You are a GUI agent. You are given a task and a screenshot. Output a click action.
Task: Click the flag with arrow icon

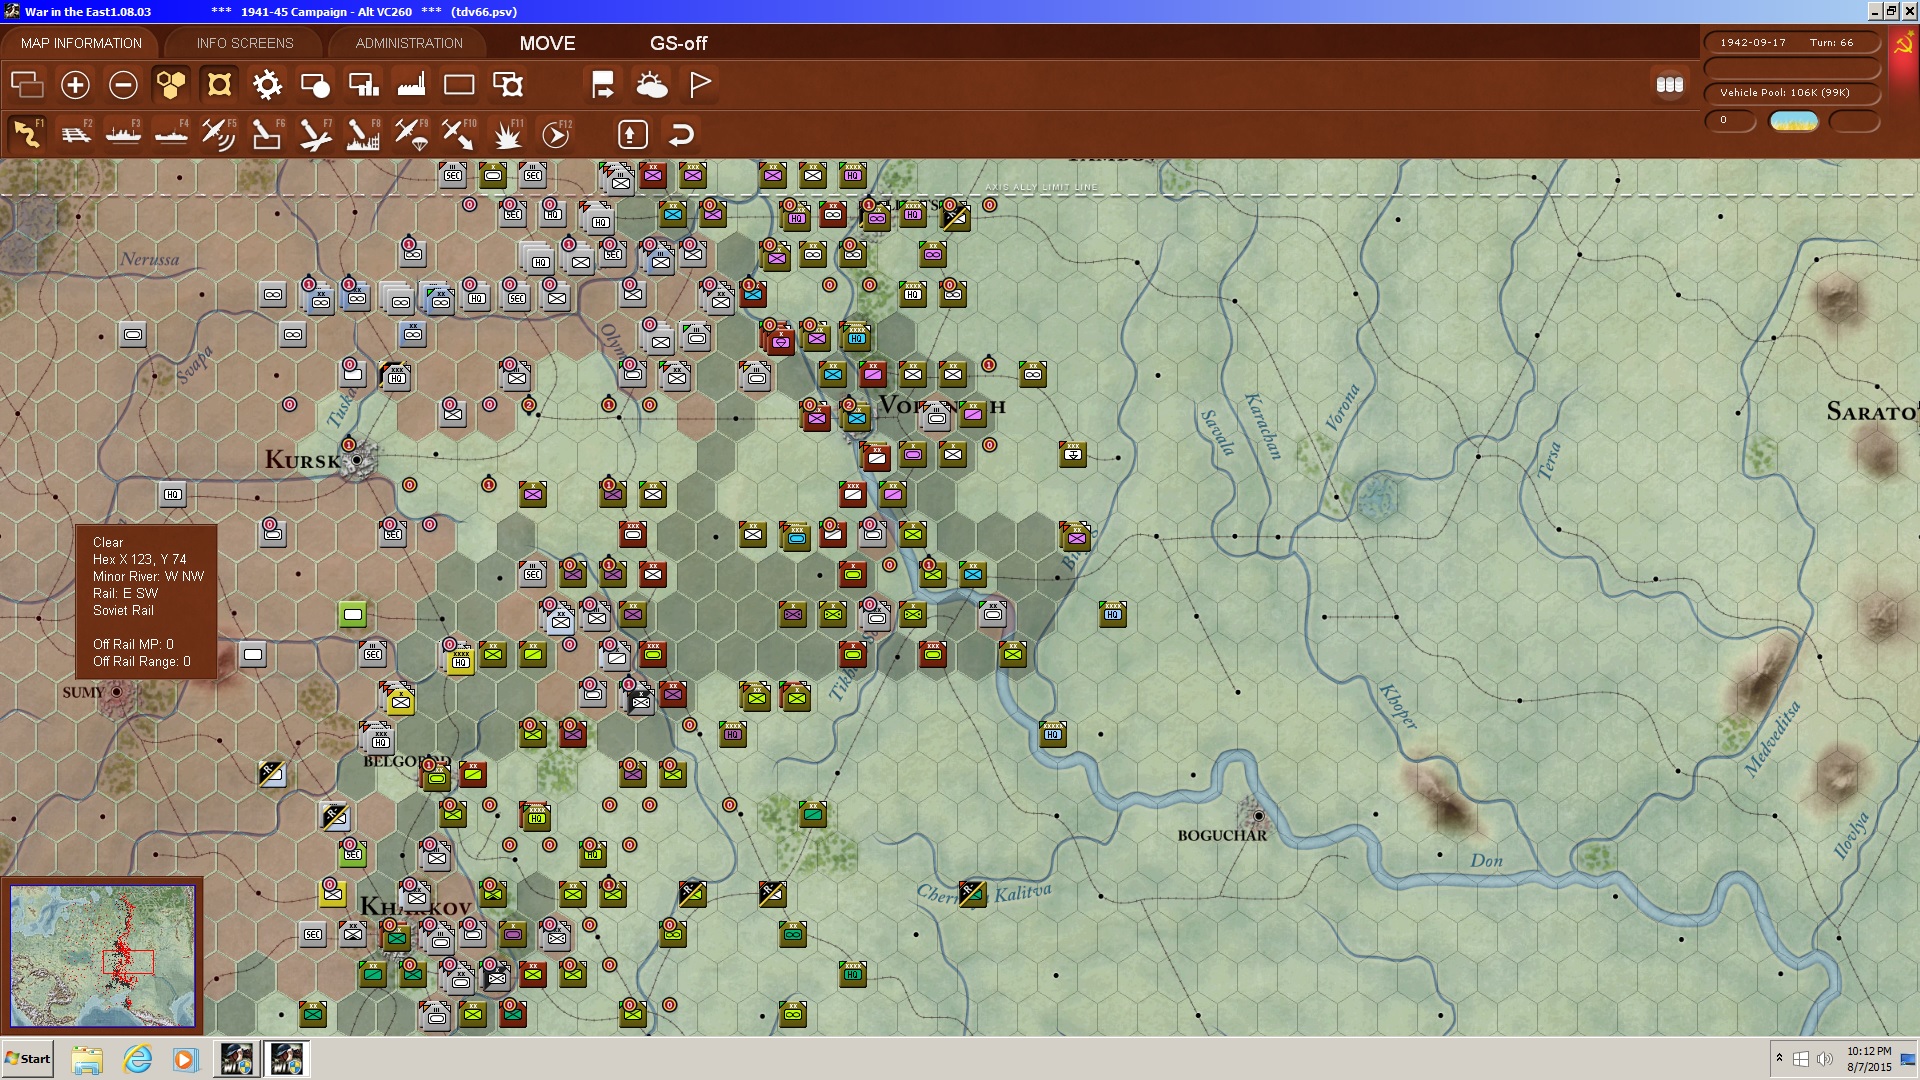(603, 85)
